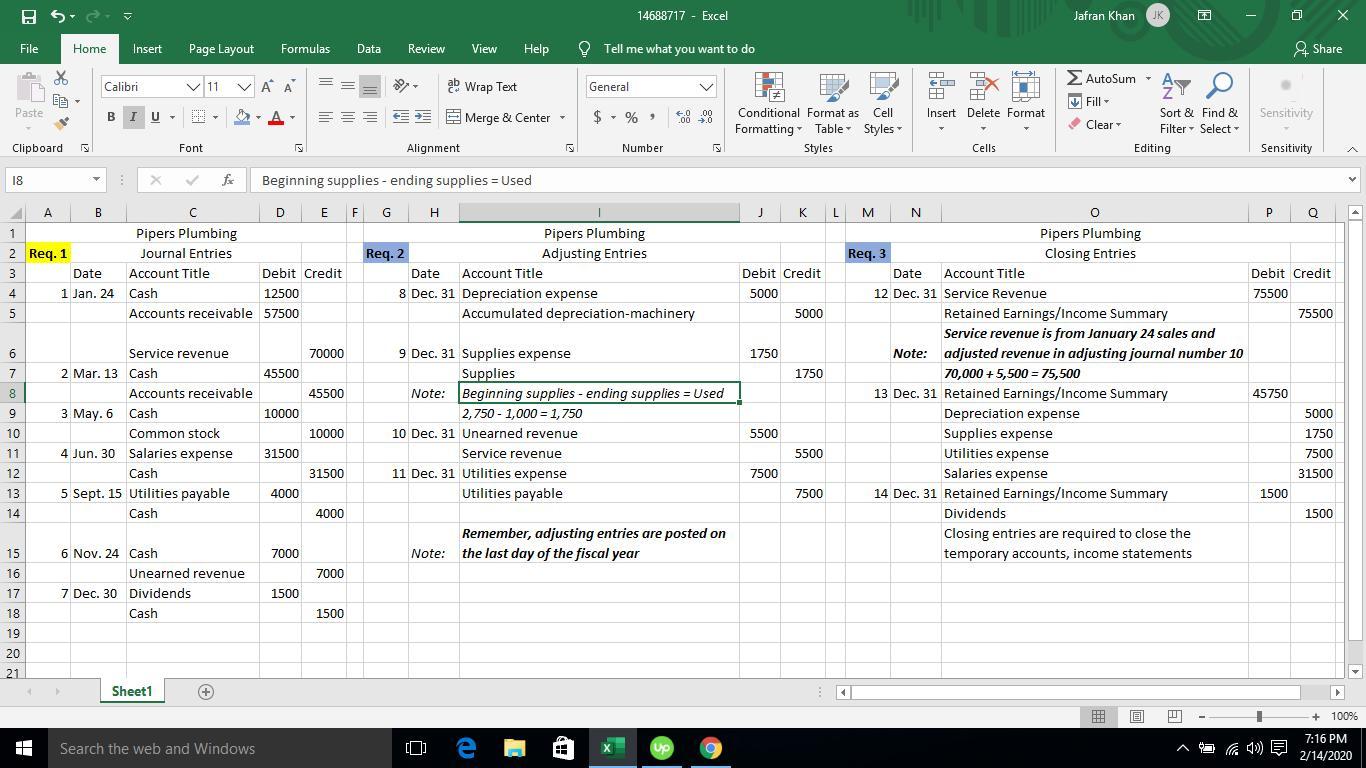Toggle Italic formatting
The width and height of the screenshot is (1366, 768).
pos(133,118)
